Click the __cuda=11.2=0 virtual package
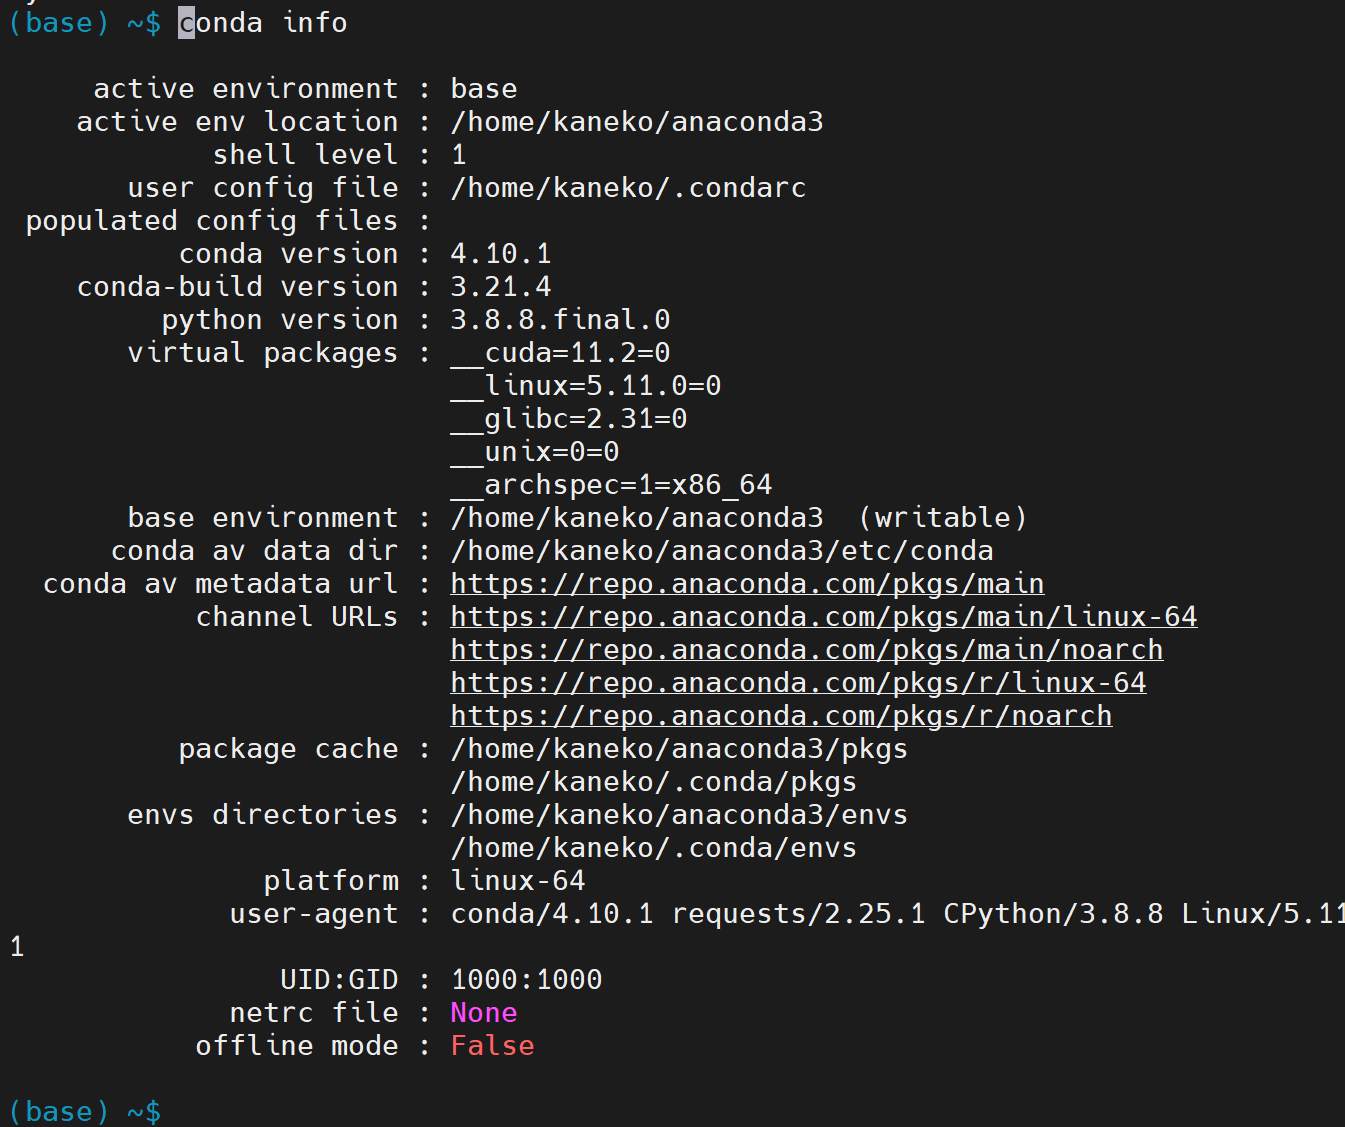This screenshot has width=1345, height=1127. click(x=560, y=353)
